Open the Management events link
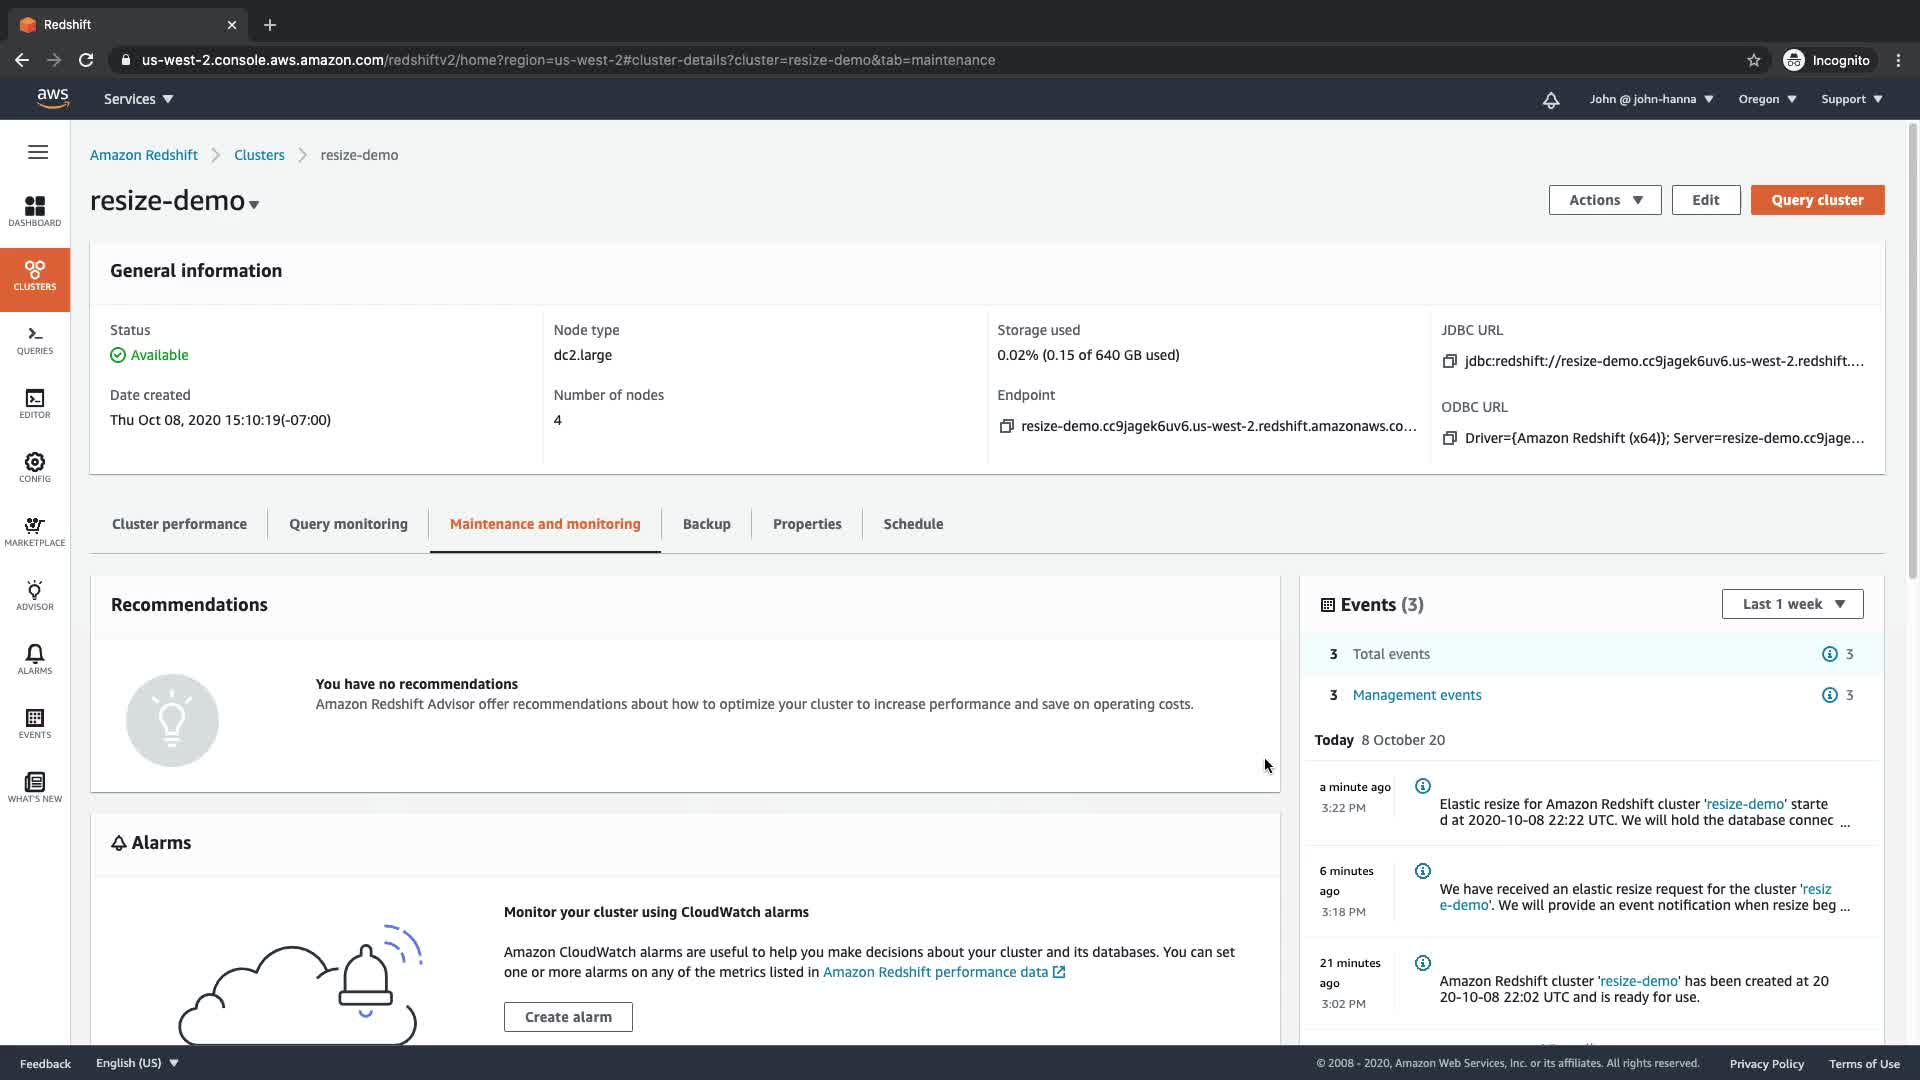This screenshot has height=1080, width=1920. click(x=1416, y=695)
